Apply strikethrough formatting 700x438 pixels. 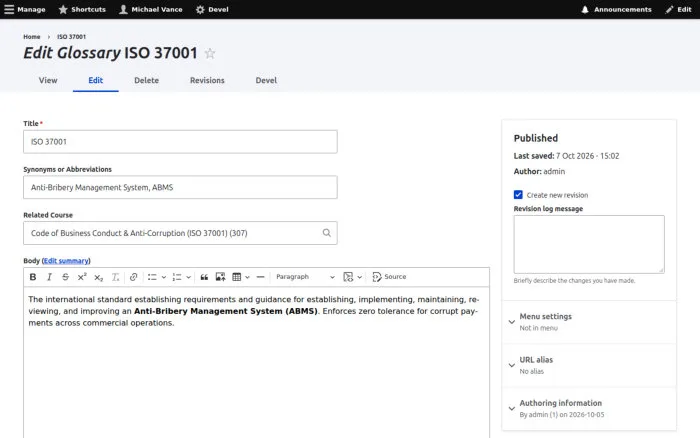coord(65,277)
